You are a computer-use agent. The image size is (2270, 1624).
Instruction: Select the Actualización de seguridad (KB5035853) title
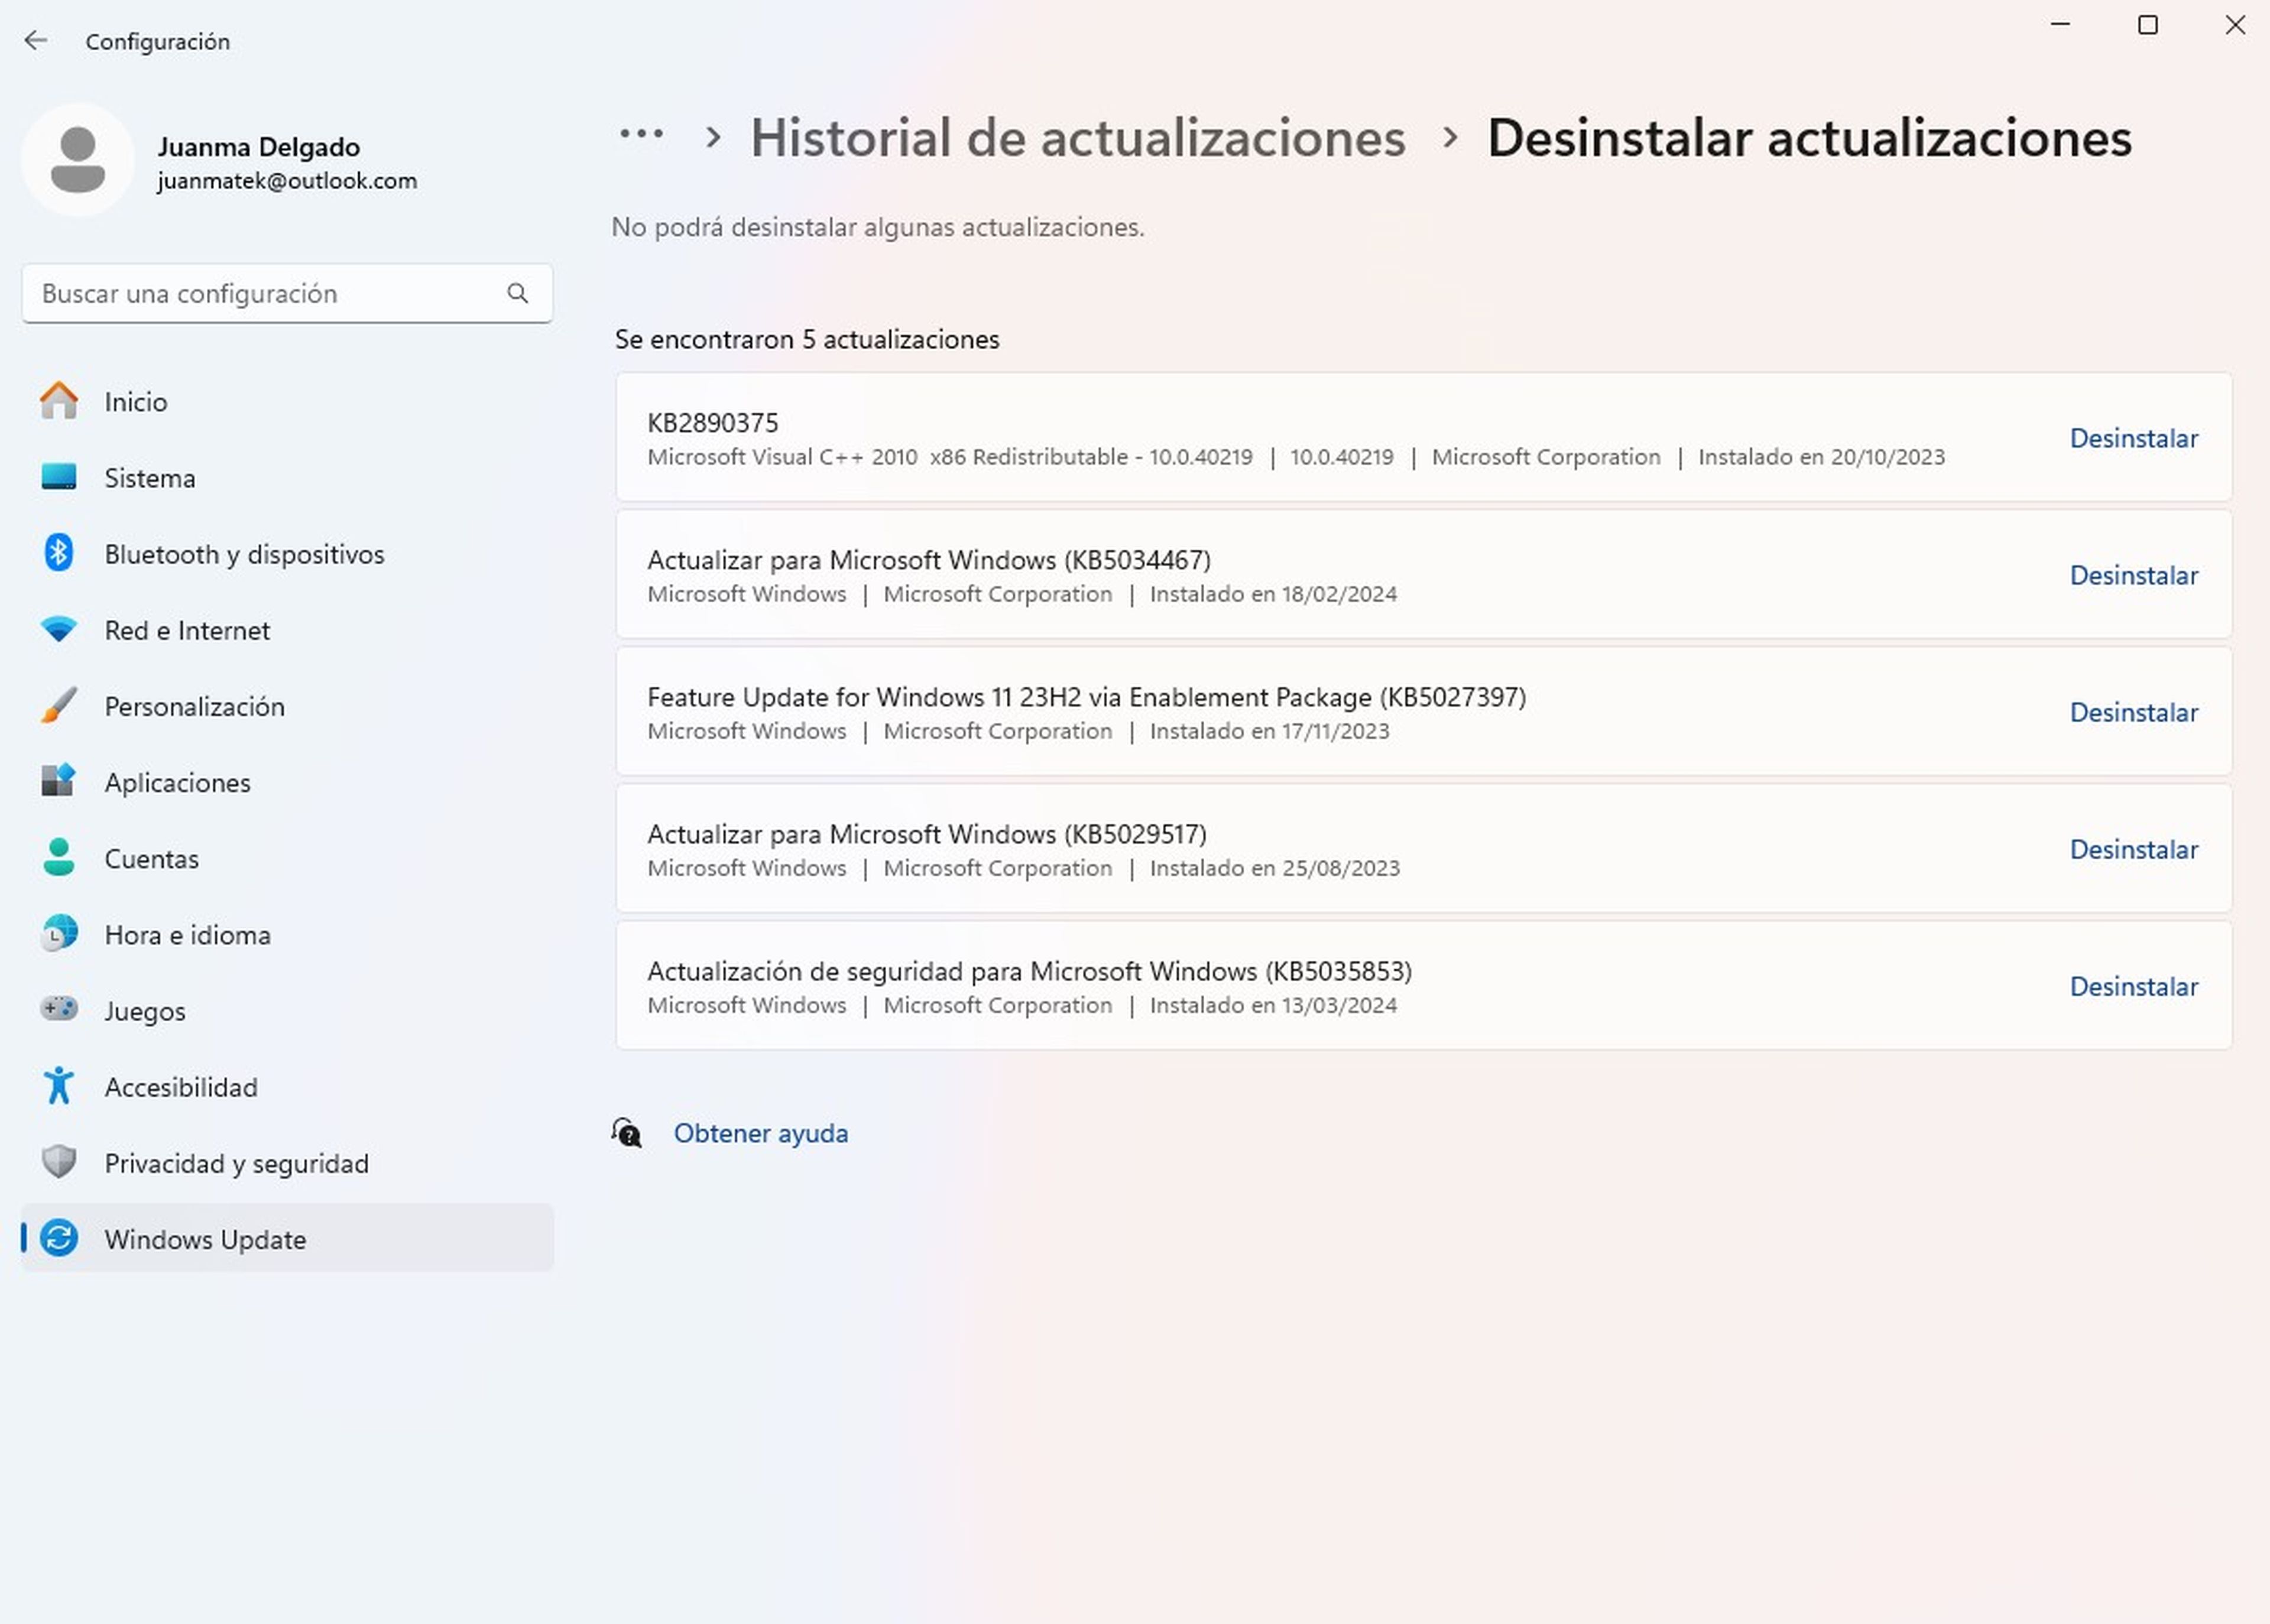[1030, 971]
